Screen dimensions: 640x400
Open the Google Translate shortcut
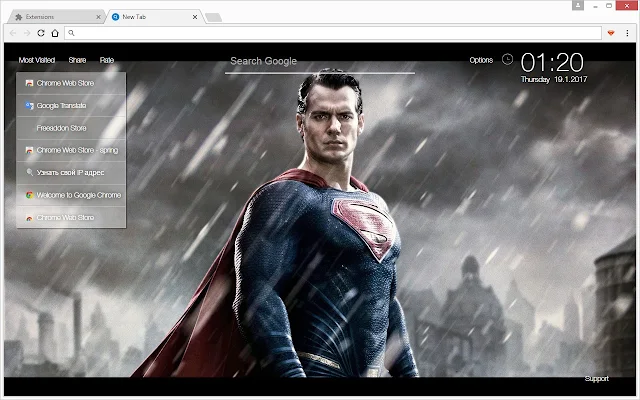click(71, 106)
